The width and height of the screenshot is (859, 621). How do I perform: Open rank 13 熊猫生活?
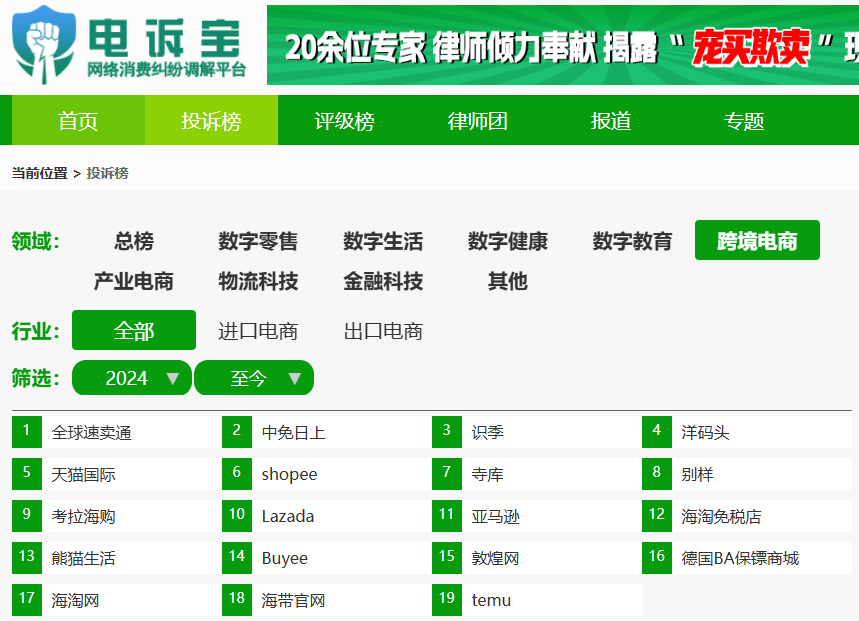pos(116,558)
